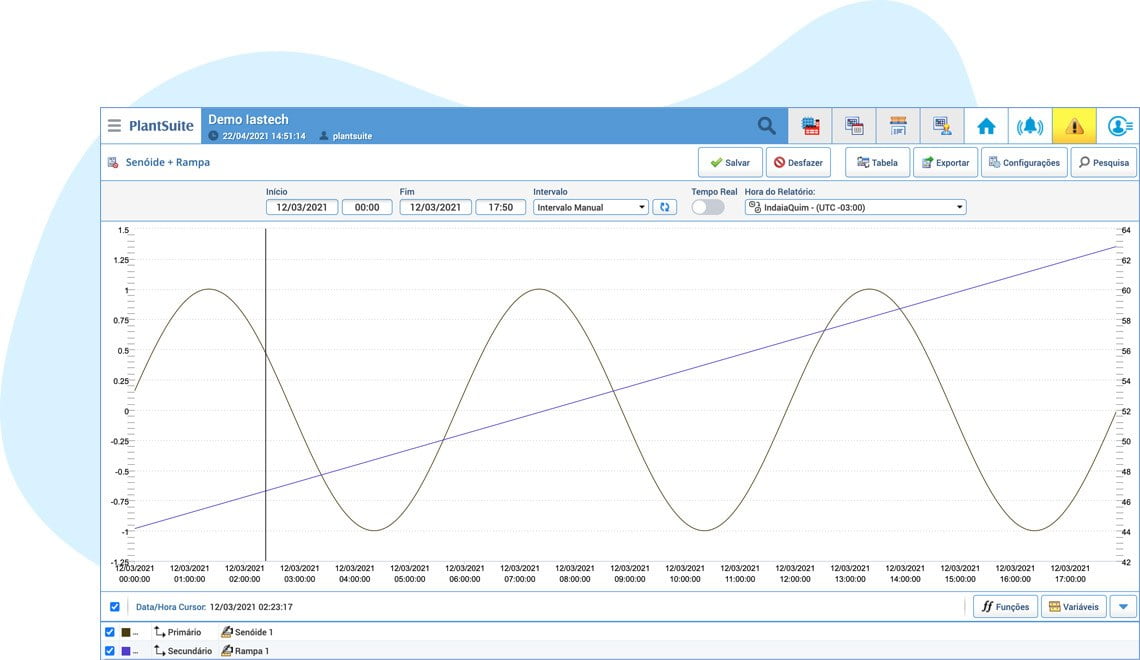Go to the Home screen icon
This screenshot has height=660, width=1140.
[986, 126]
